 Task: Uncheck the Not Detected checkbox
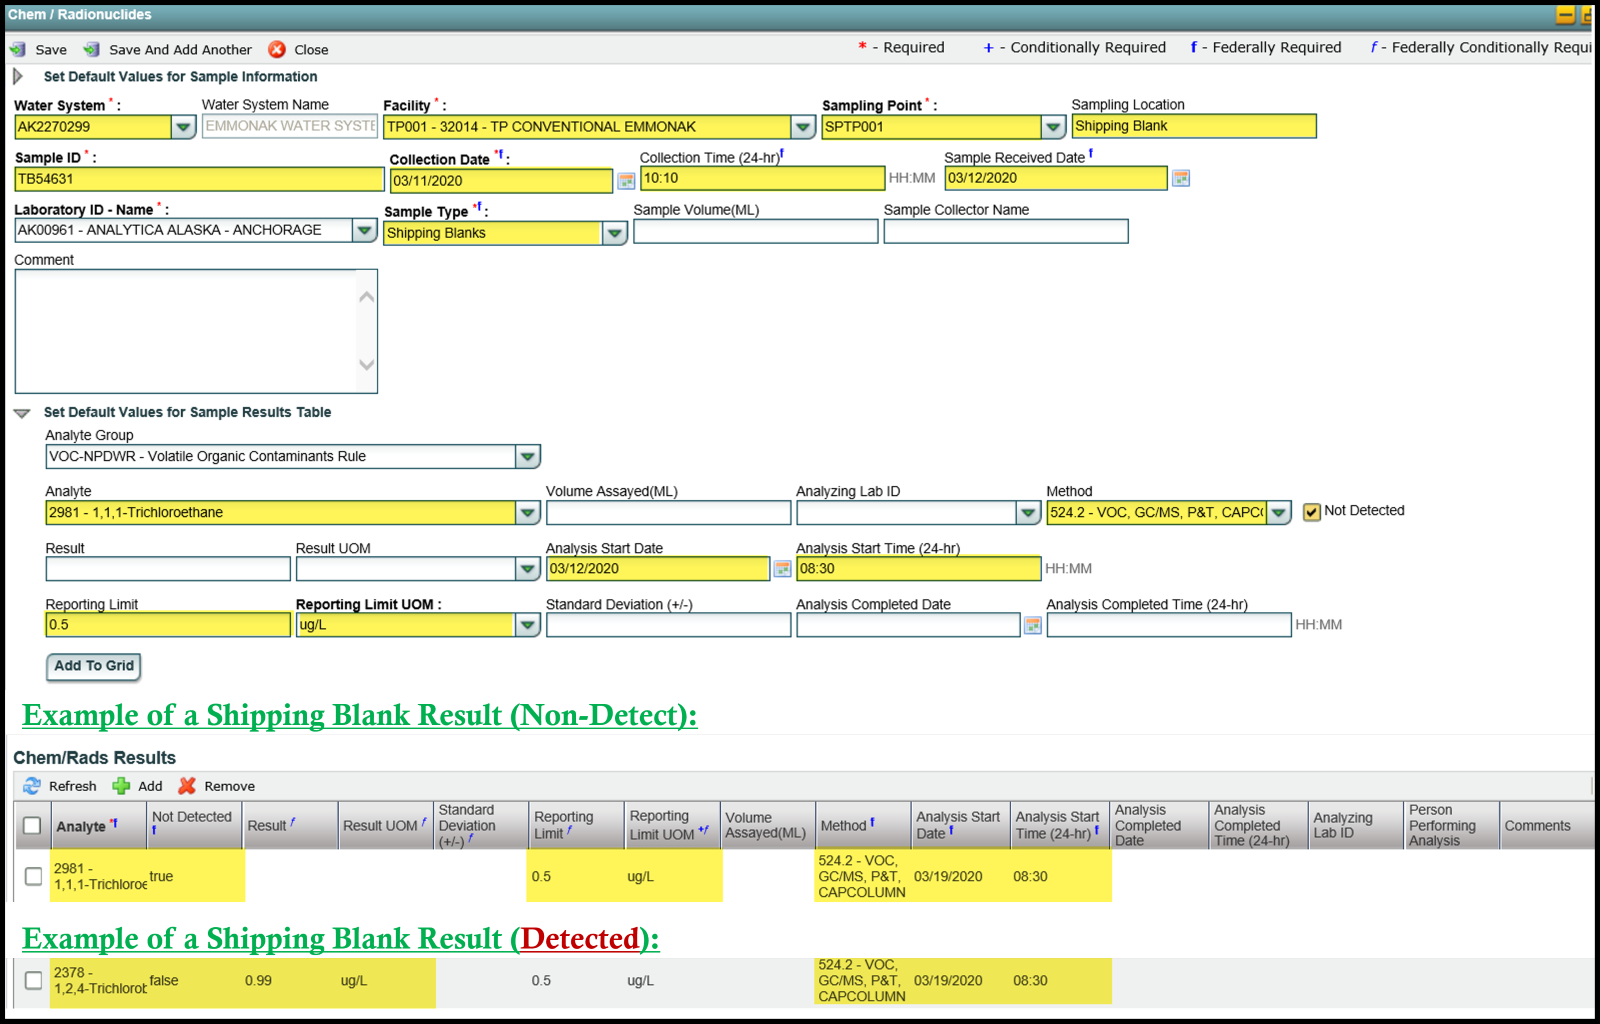[1312, 512]
